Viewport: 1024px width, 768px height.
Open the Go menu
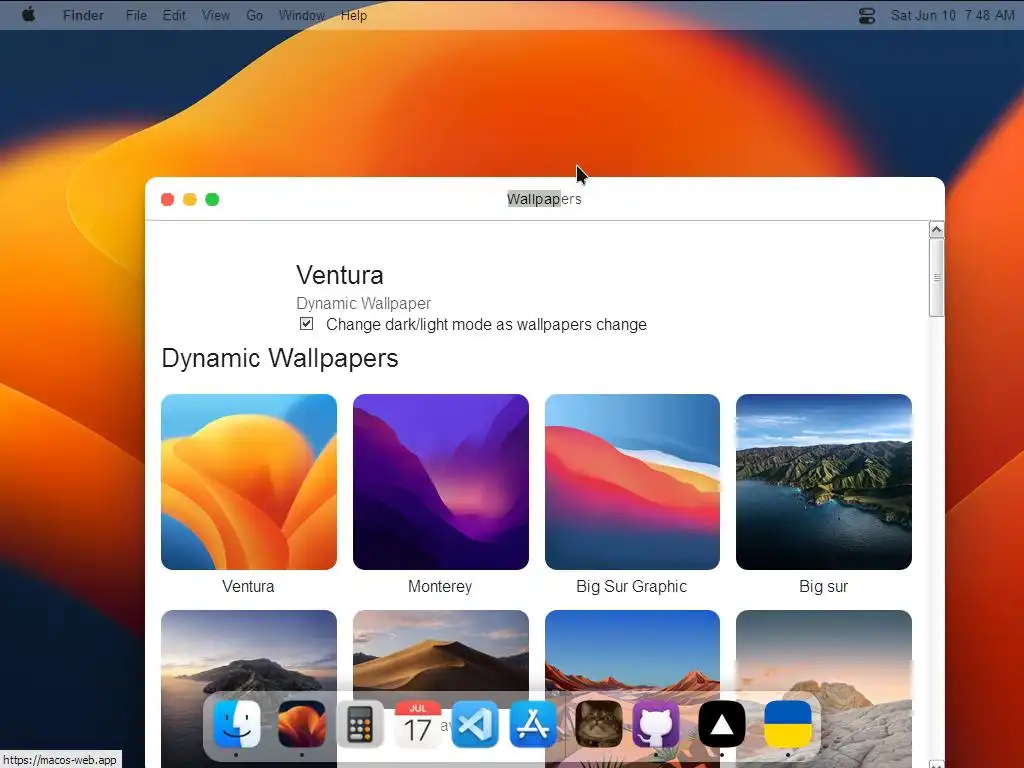pos(254,15)
